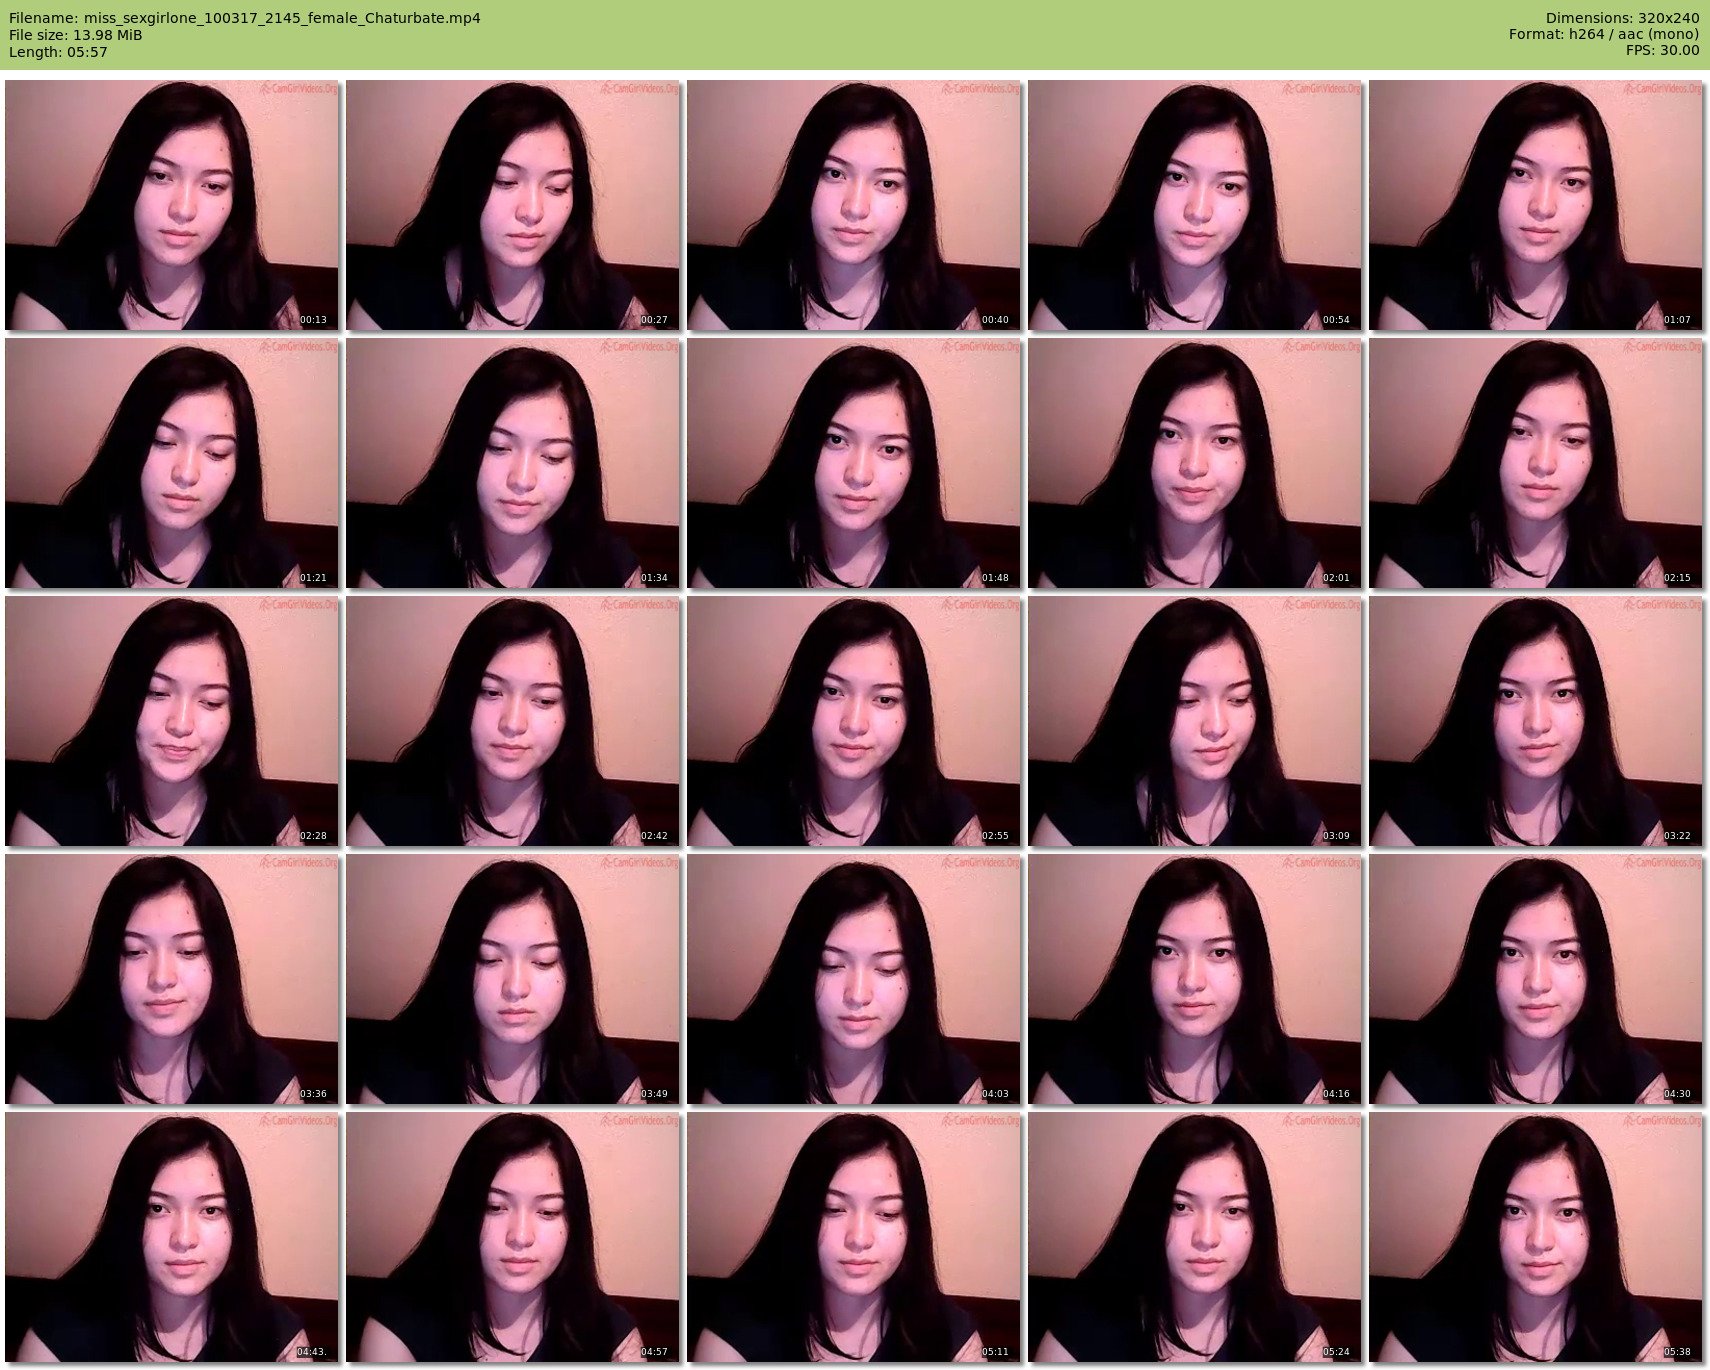
Task: Click the thumbnail at timestamp 05:24
Action: pyautogui.click(x=1195, y=1237)
